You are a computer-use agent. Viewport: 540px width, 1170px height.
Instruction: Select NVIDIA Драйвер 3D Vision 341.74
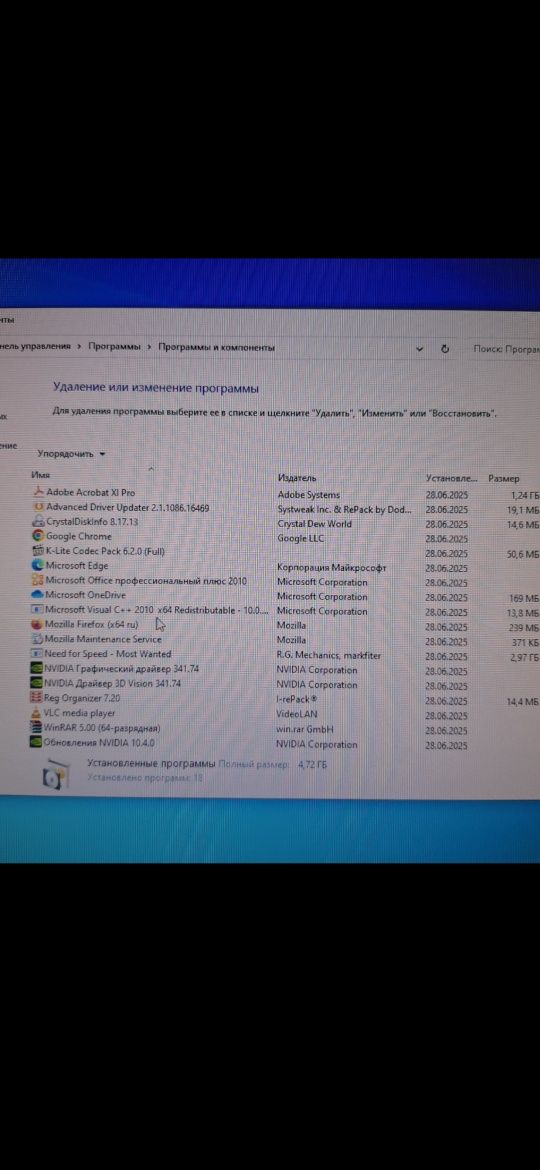pyautogui.click(x=113, y=683)
